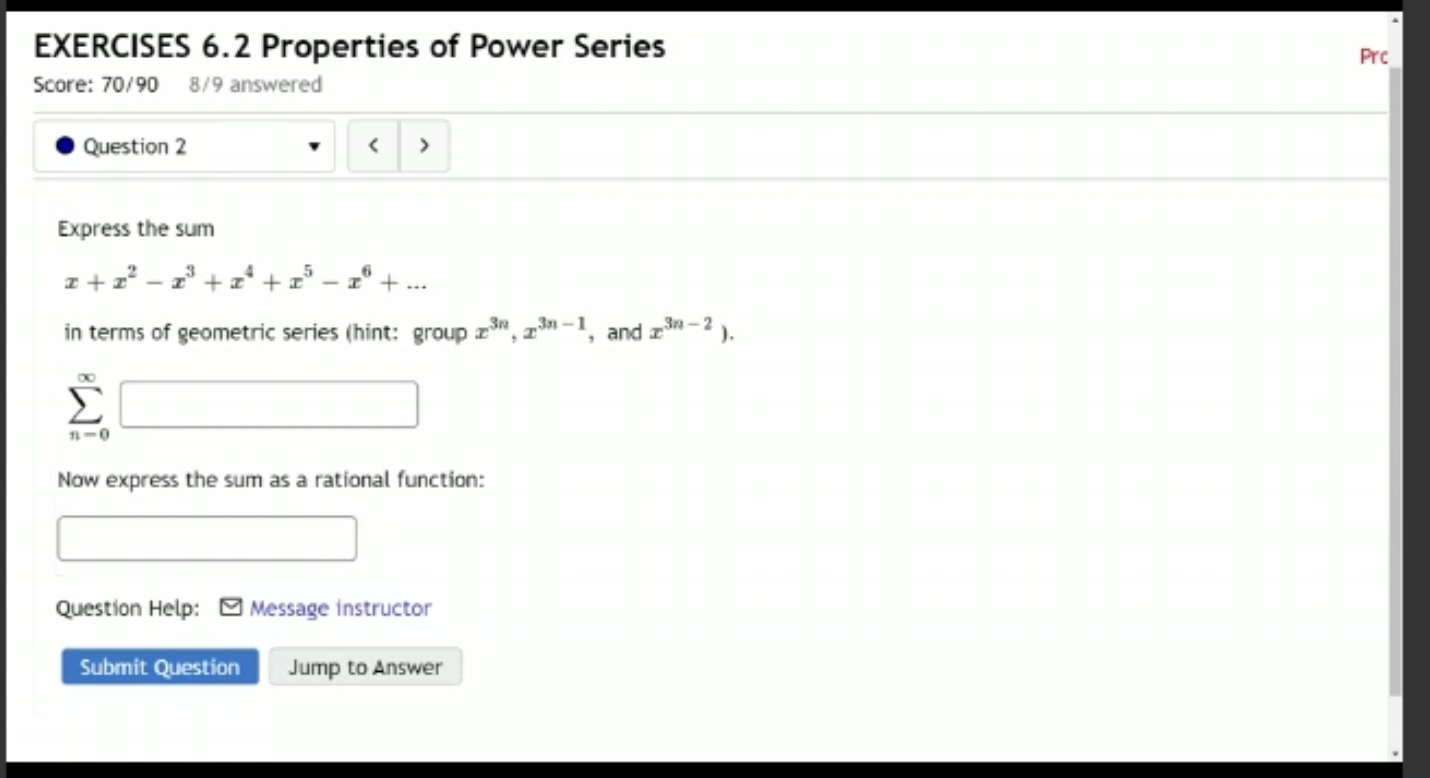Click the '8/9 answered' progress text

coord(253,85)
